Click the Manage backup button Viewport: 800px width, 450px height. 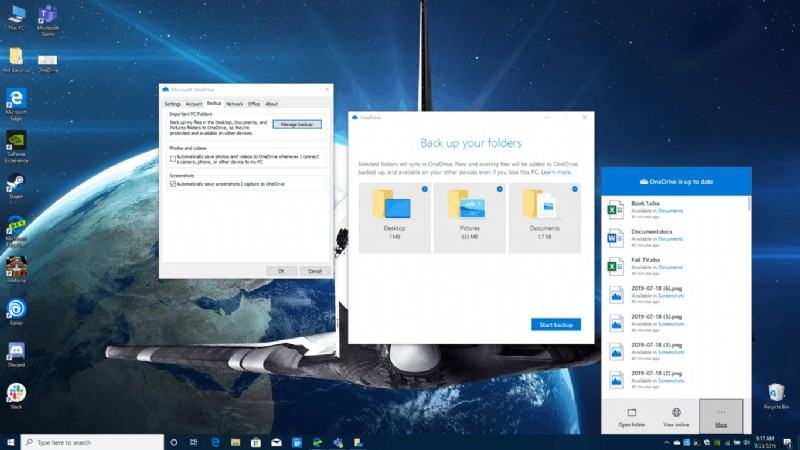click(x=297, y=124)
